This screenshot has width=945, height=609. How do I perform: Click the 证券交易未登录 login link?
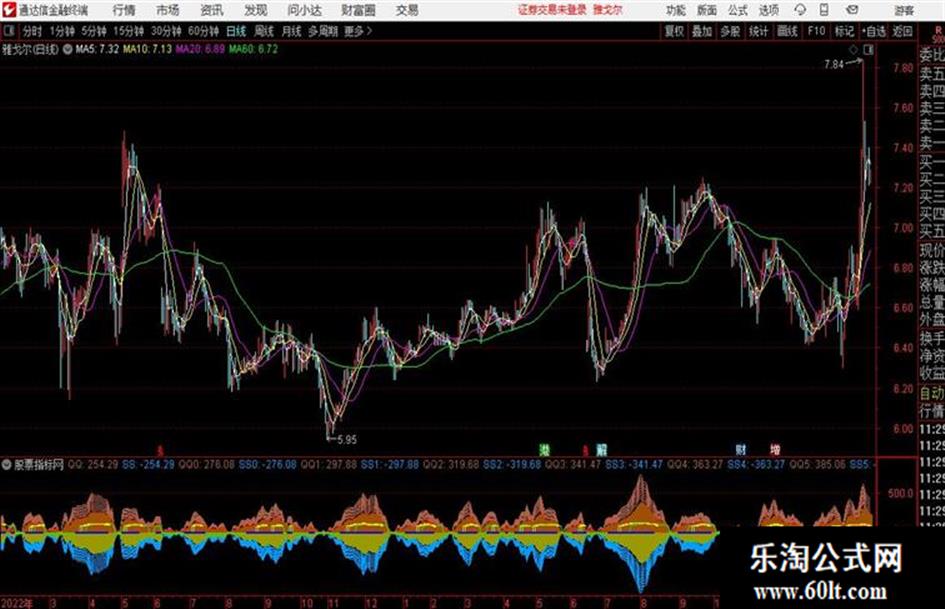click(553, 10)
